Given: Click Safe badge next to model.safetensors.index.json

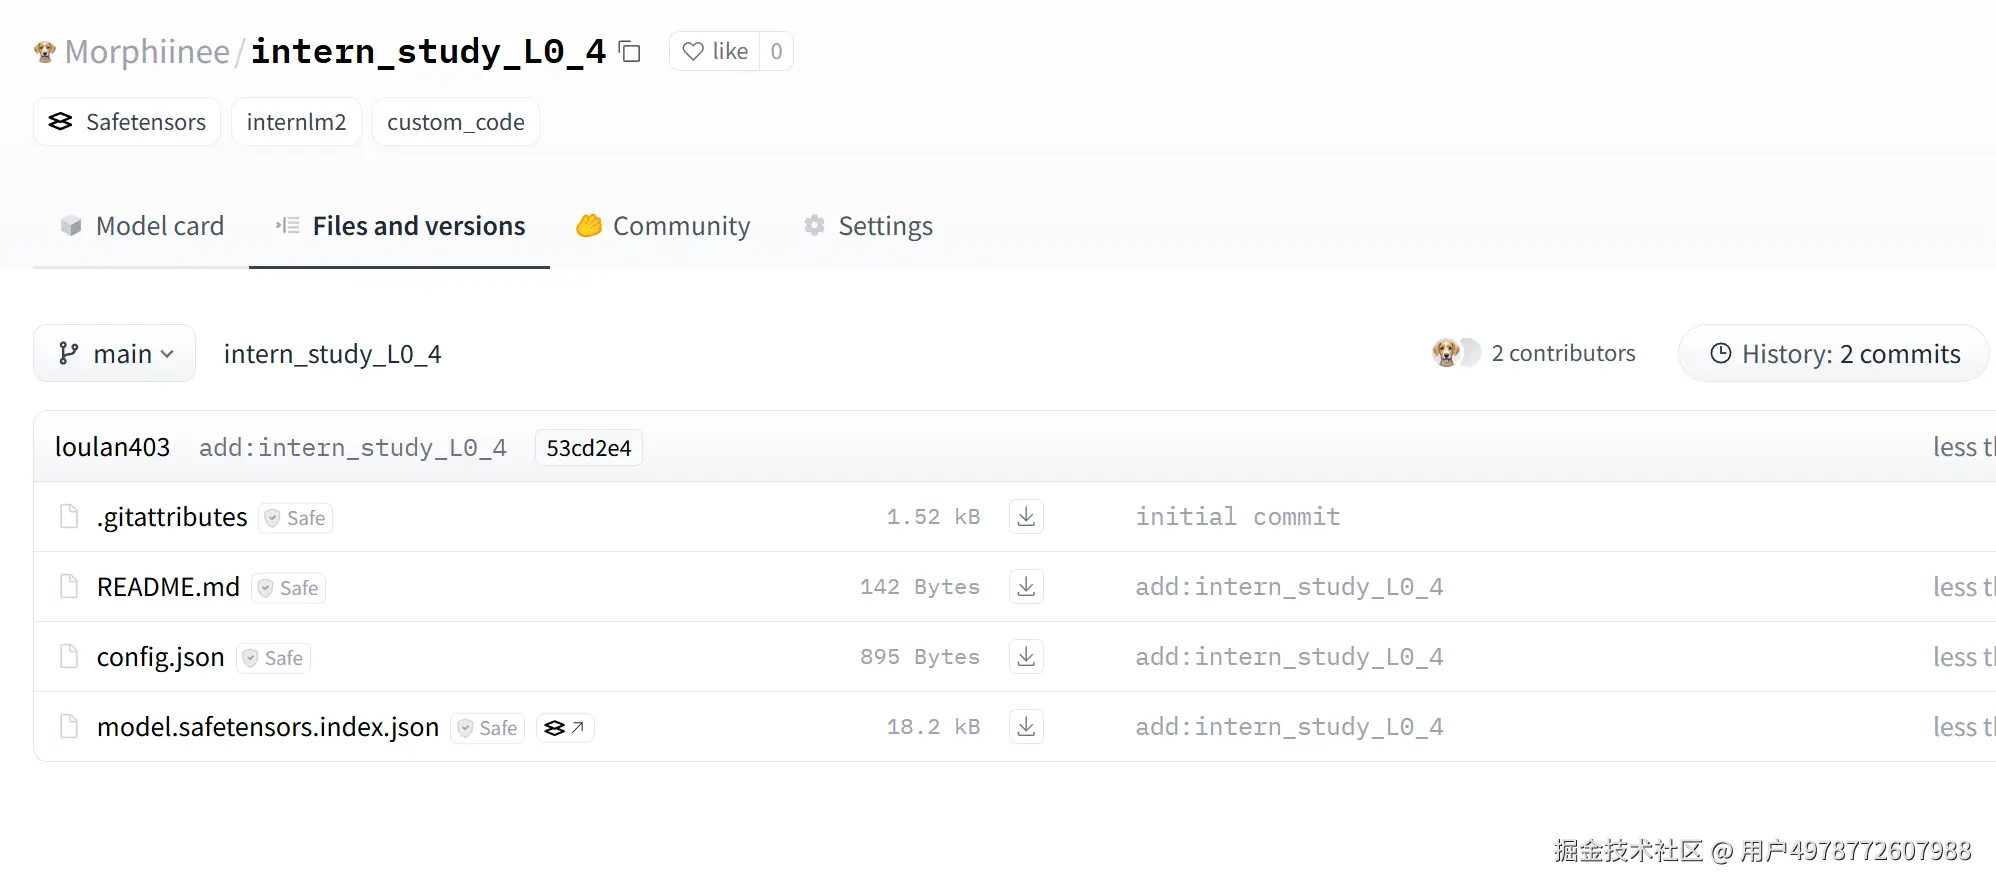Looking at the screenshot, I should [488, 728].
